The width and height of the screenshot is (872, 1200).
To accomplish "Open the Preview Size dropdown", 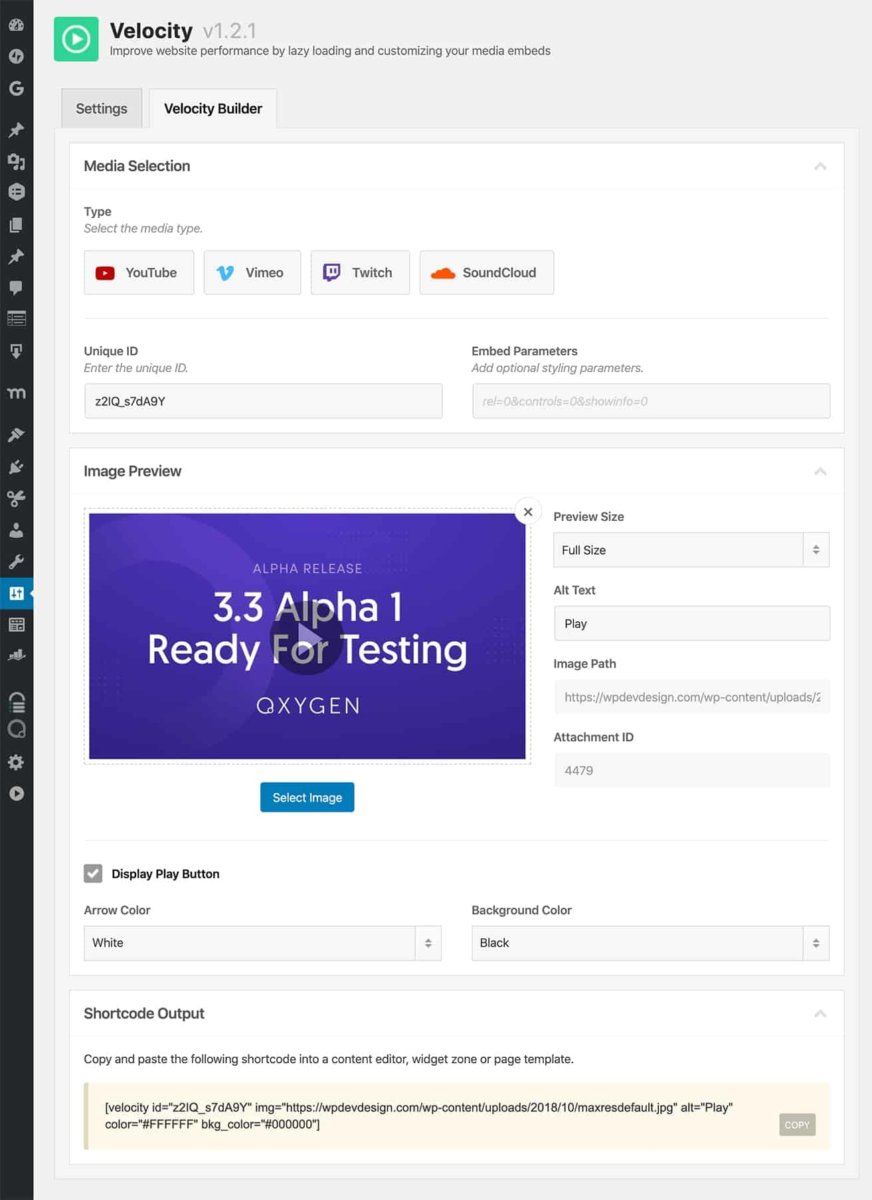I will [691, 550].
